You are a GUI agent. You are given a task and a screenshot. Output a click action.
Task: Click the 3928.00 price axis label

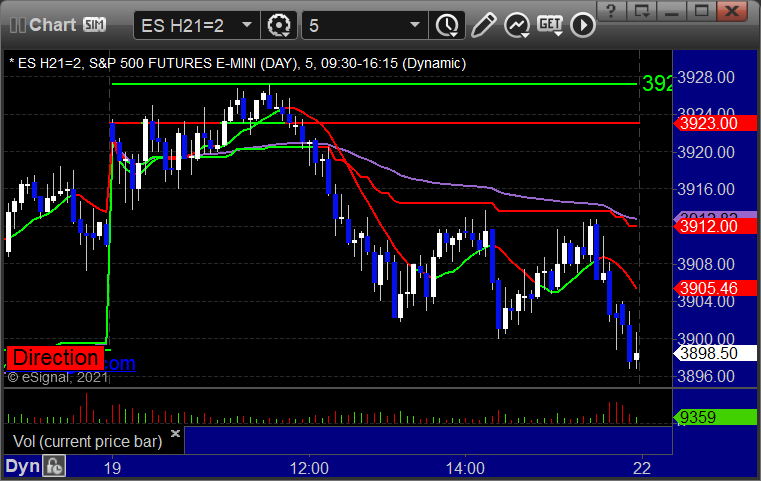(706, 78)
